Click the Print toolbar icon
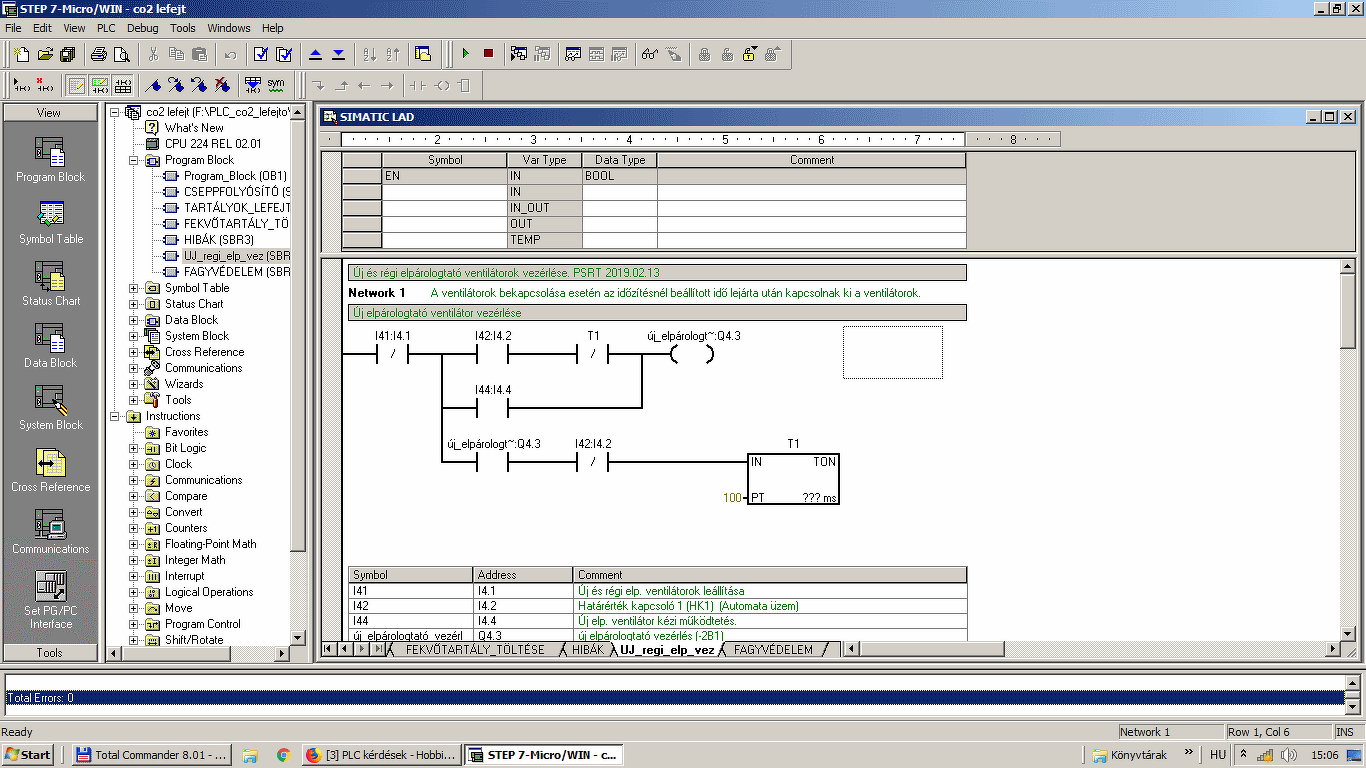The image size is (1366, 768). [99, 54]
